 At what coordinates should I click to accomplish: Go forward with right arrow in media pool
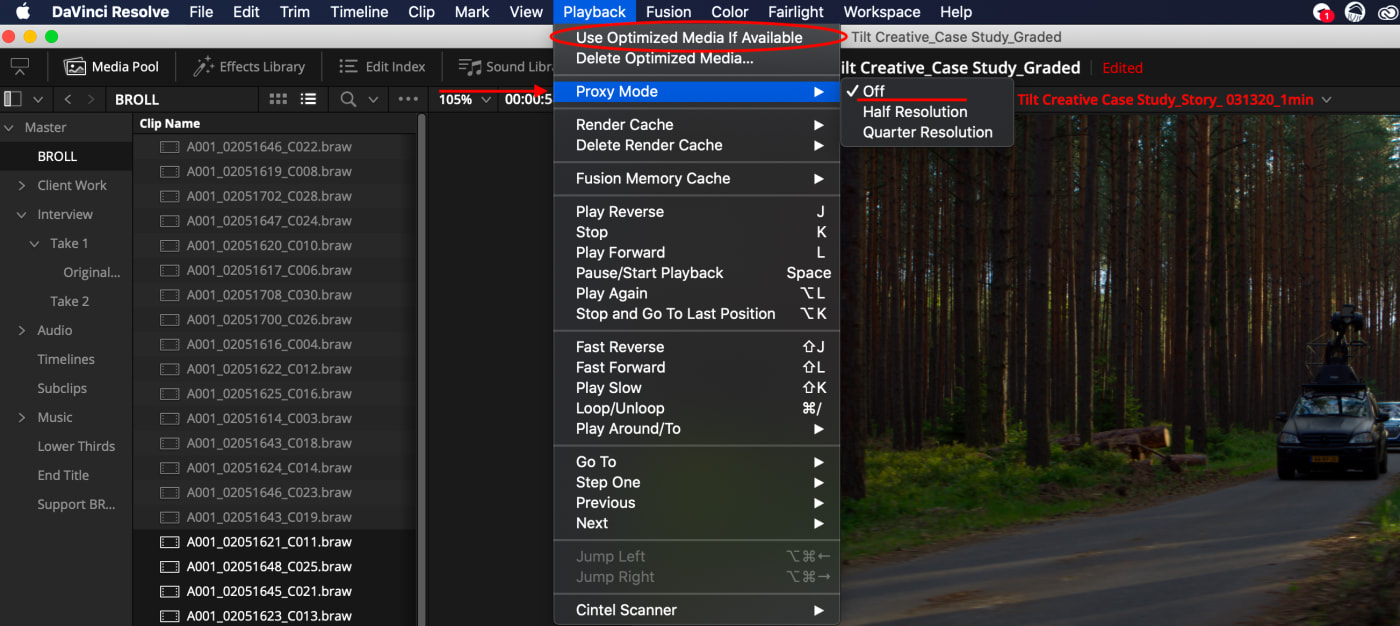[92, 99]
